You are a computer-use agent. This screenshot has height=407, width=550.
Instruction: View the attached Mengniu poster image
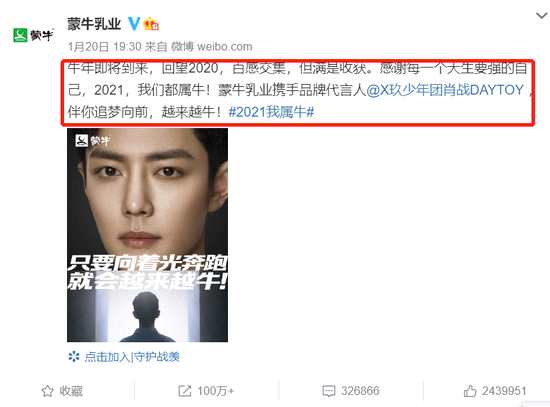147,235
